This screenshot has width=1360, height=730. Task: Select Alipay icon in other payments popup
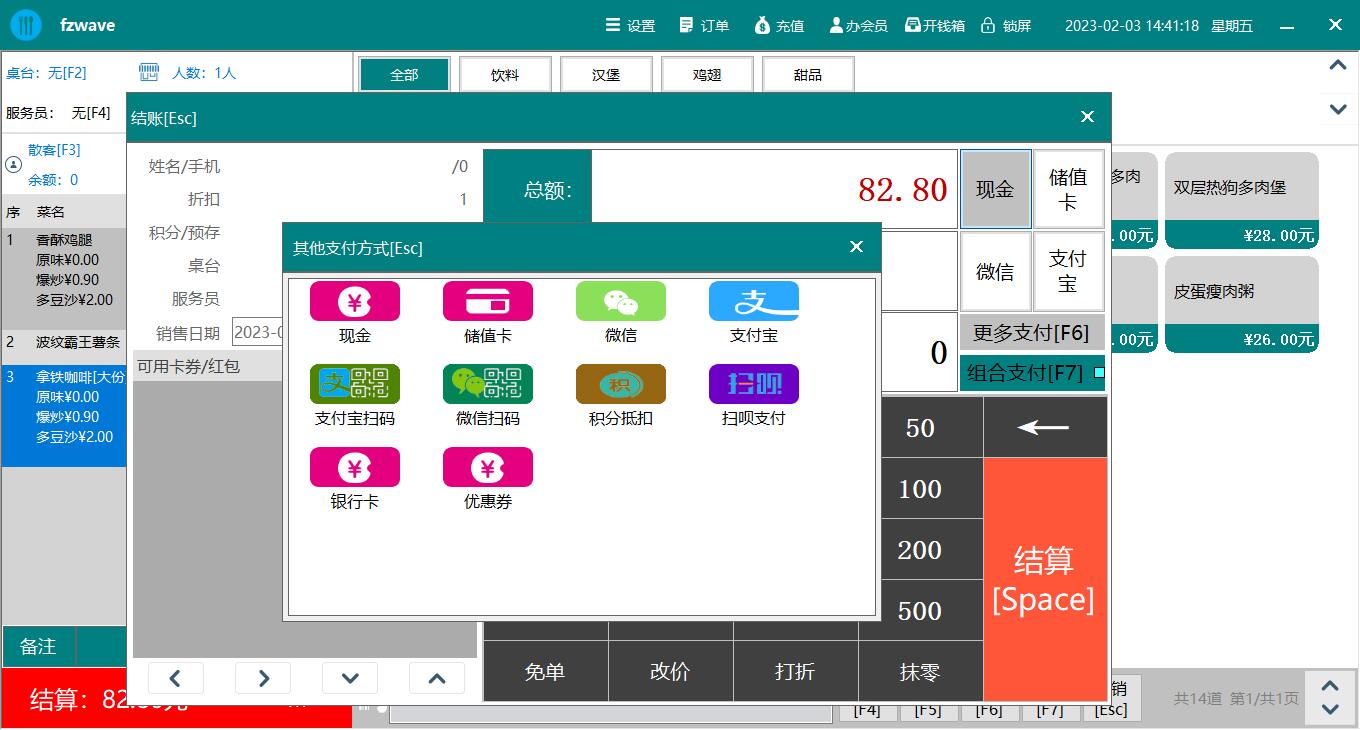click(x=753, y=302)
